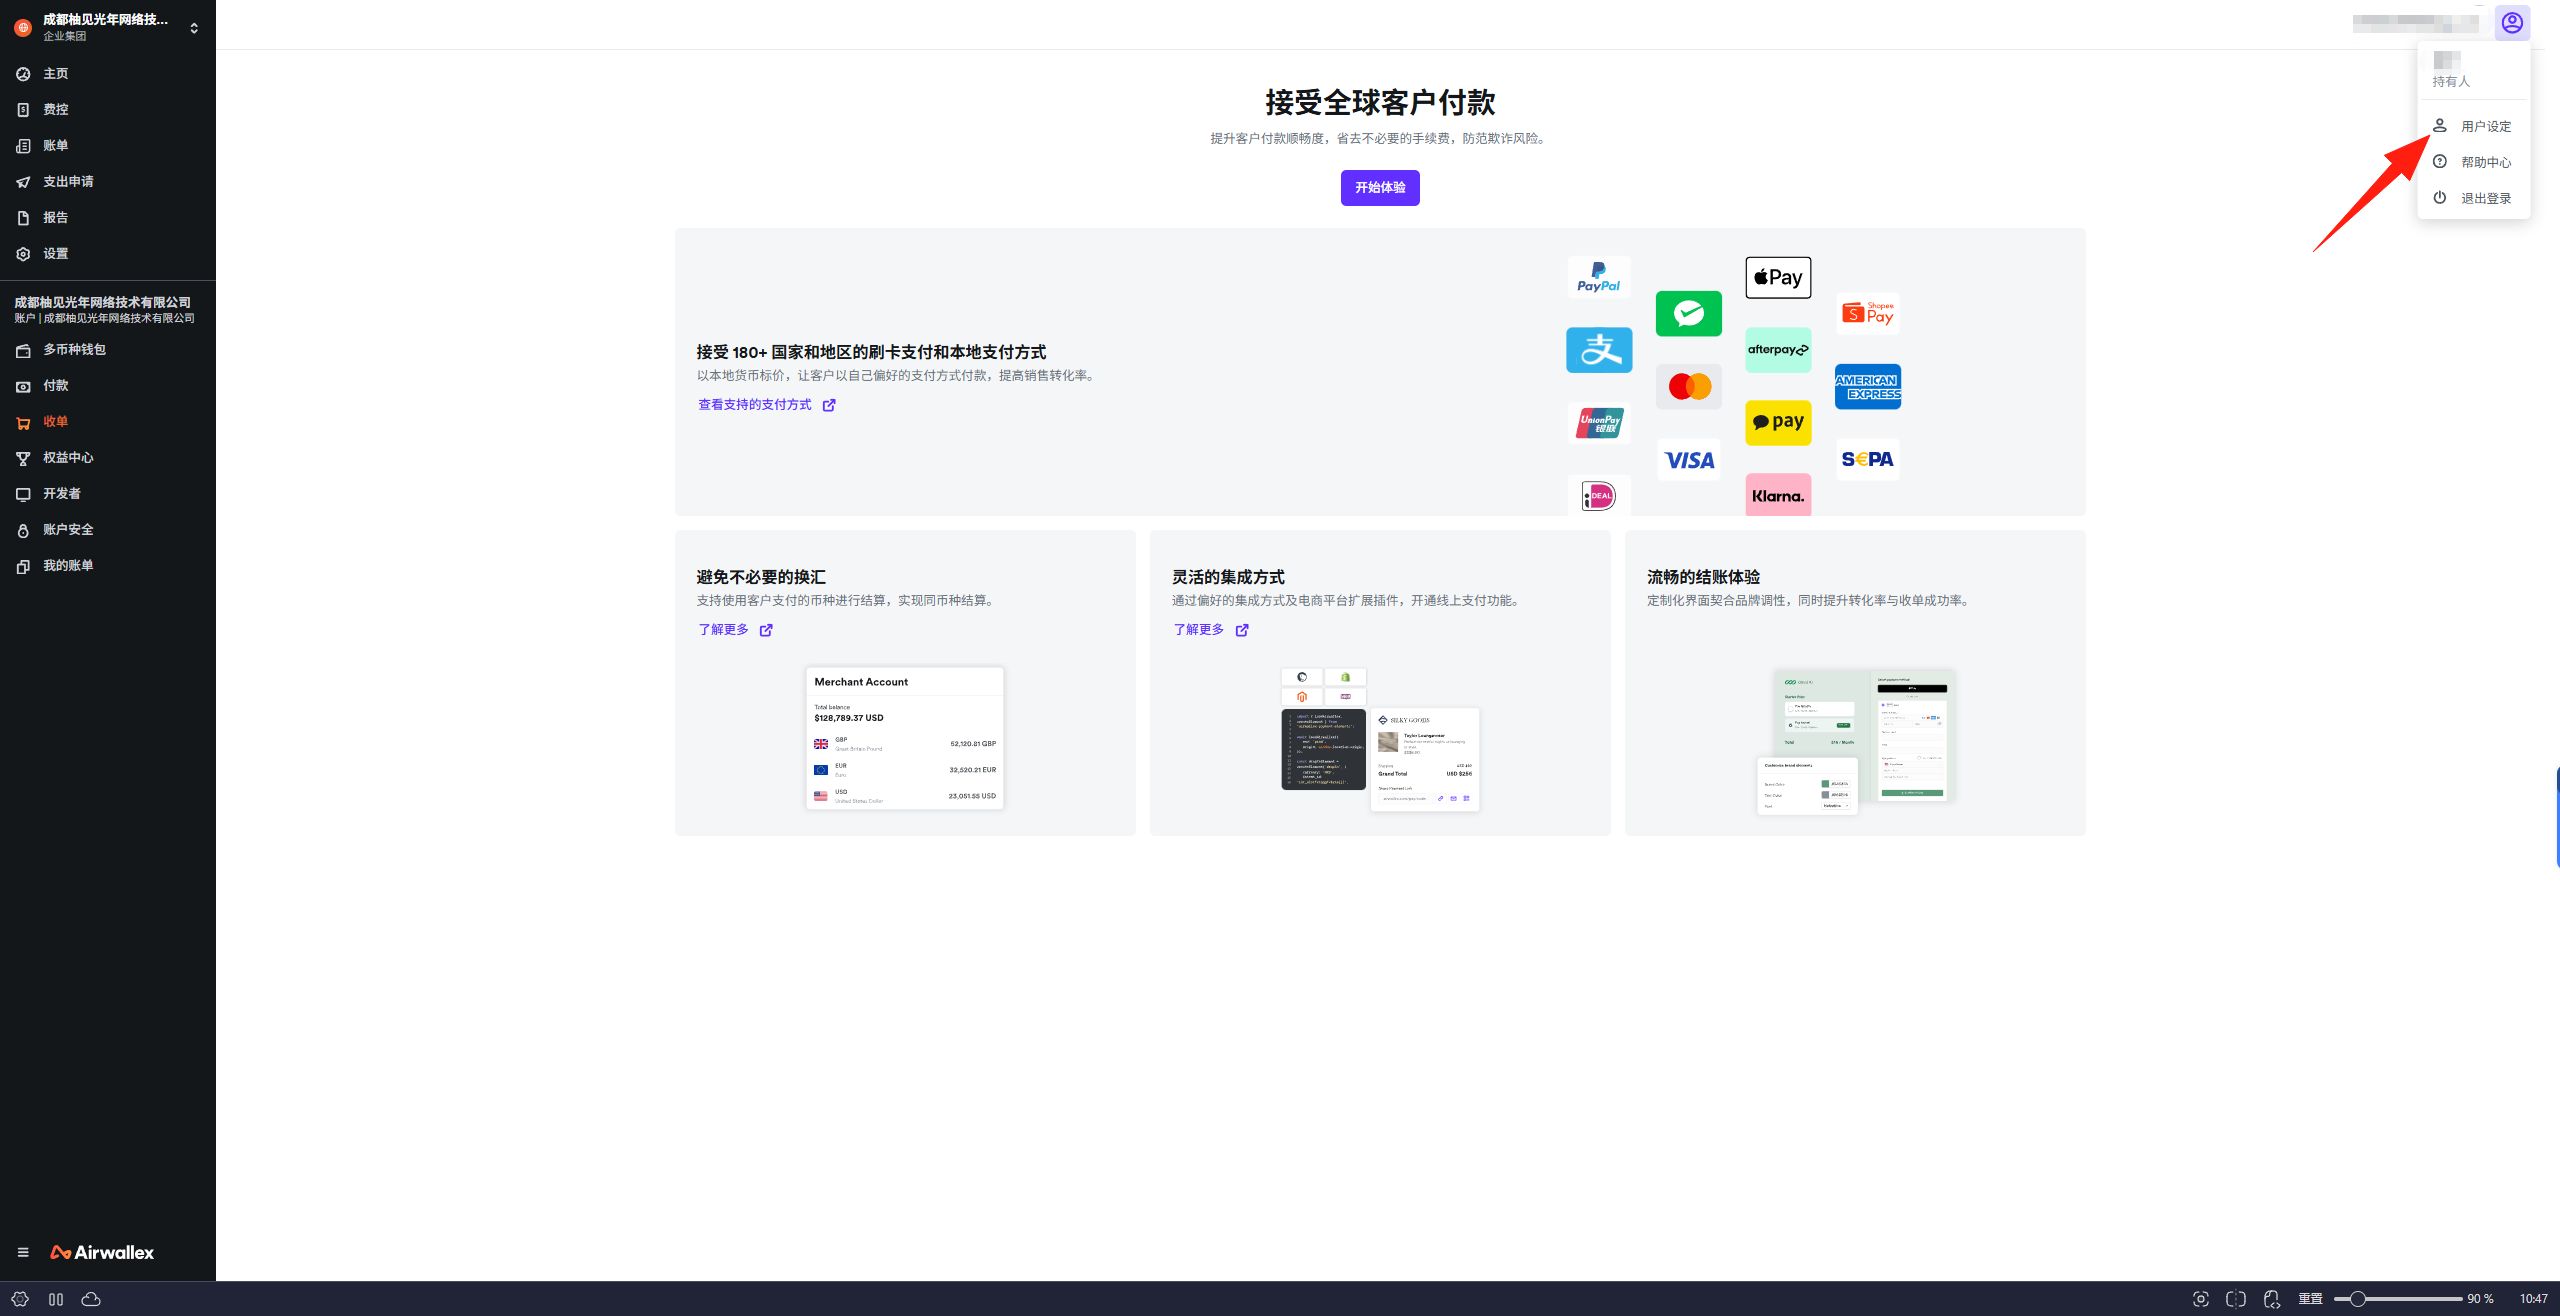Click the 多币种钱包 wallet icon
Viewport: 2560px width, 1316px height.
pos(23,350)
